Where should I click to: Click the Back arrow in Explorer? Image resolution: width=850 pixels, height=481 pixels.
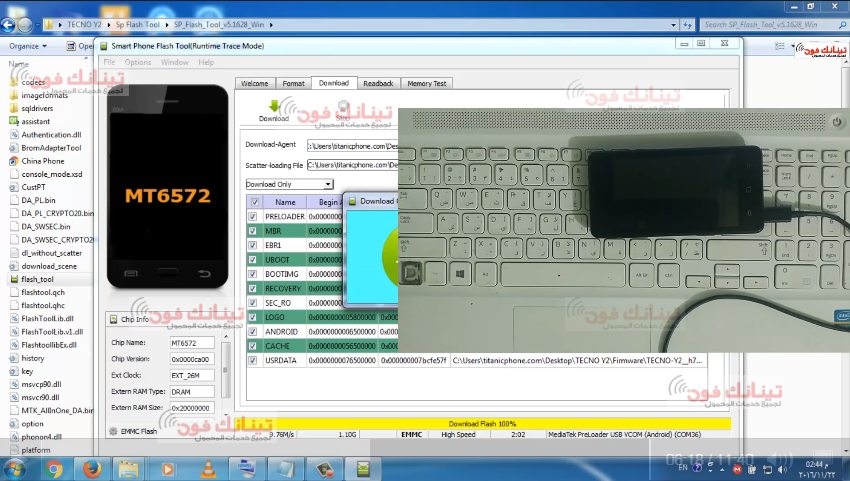click(8, 25)
